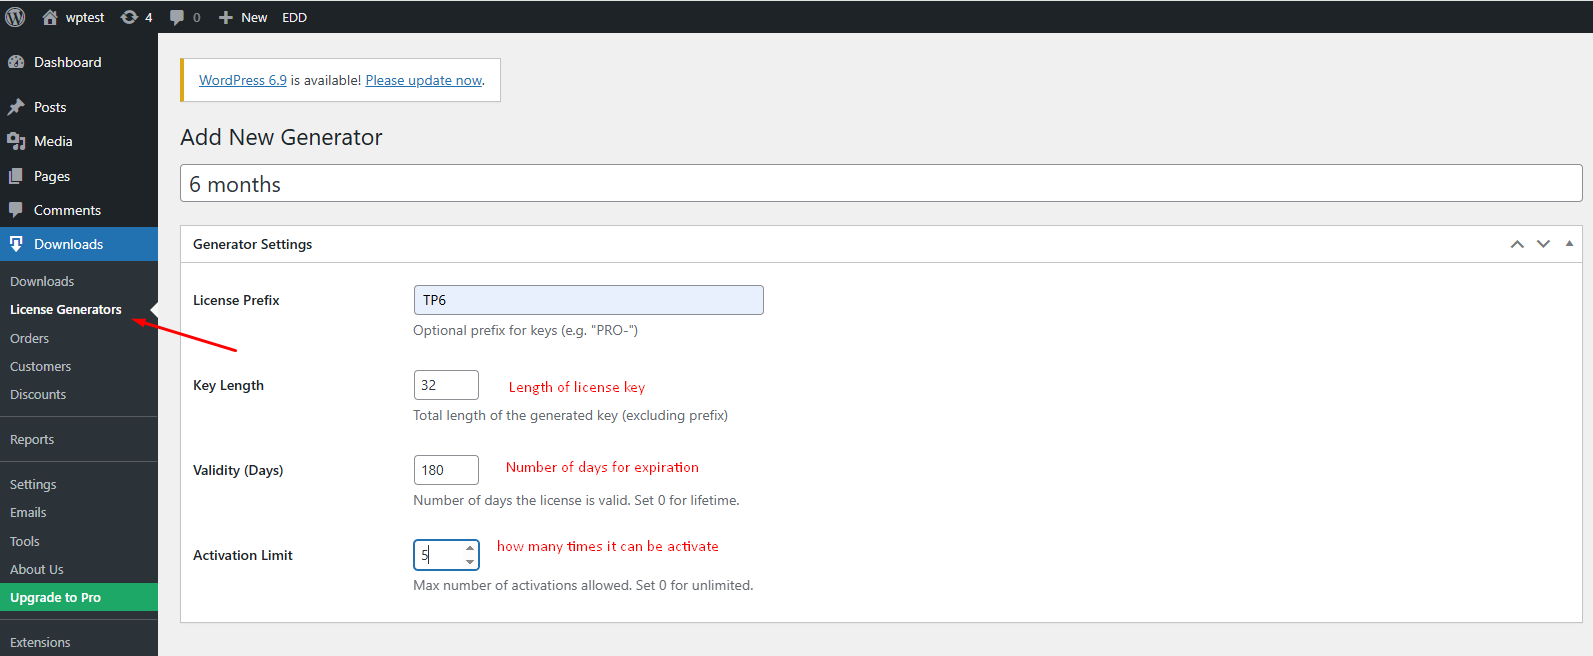This screenshot has width=1593, height=656.
Task: Move Generator Settings panel up
Action: (1517, 244)
